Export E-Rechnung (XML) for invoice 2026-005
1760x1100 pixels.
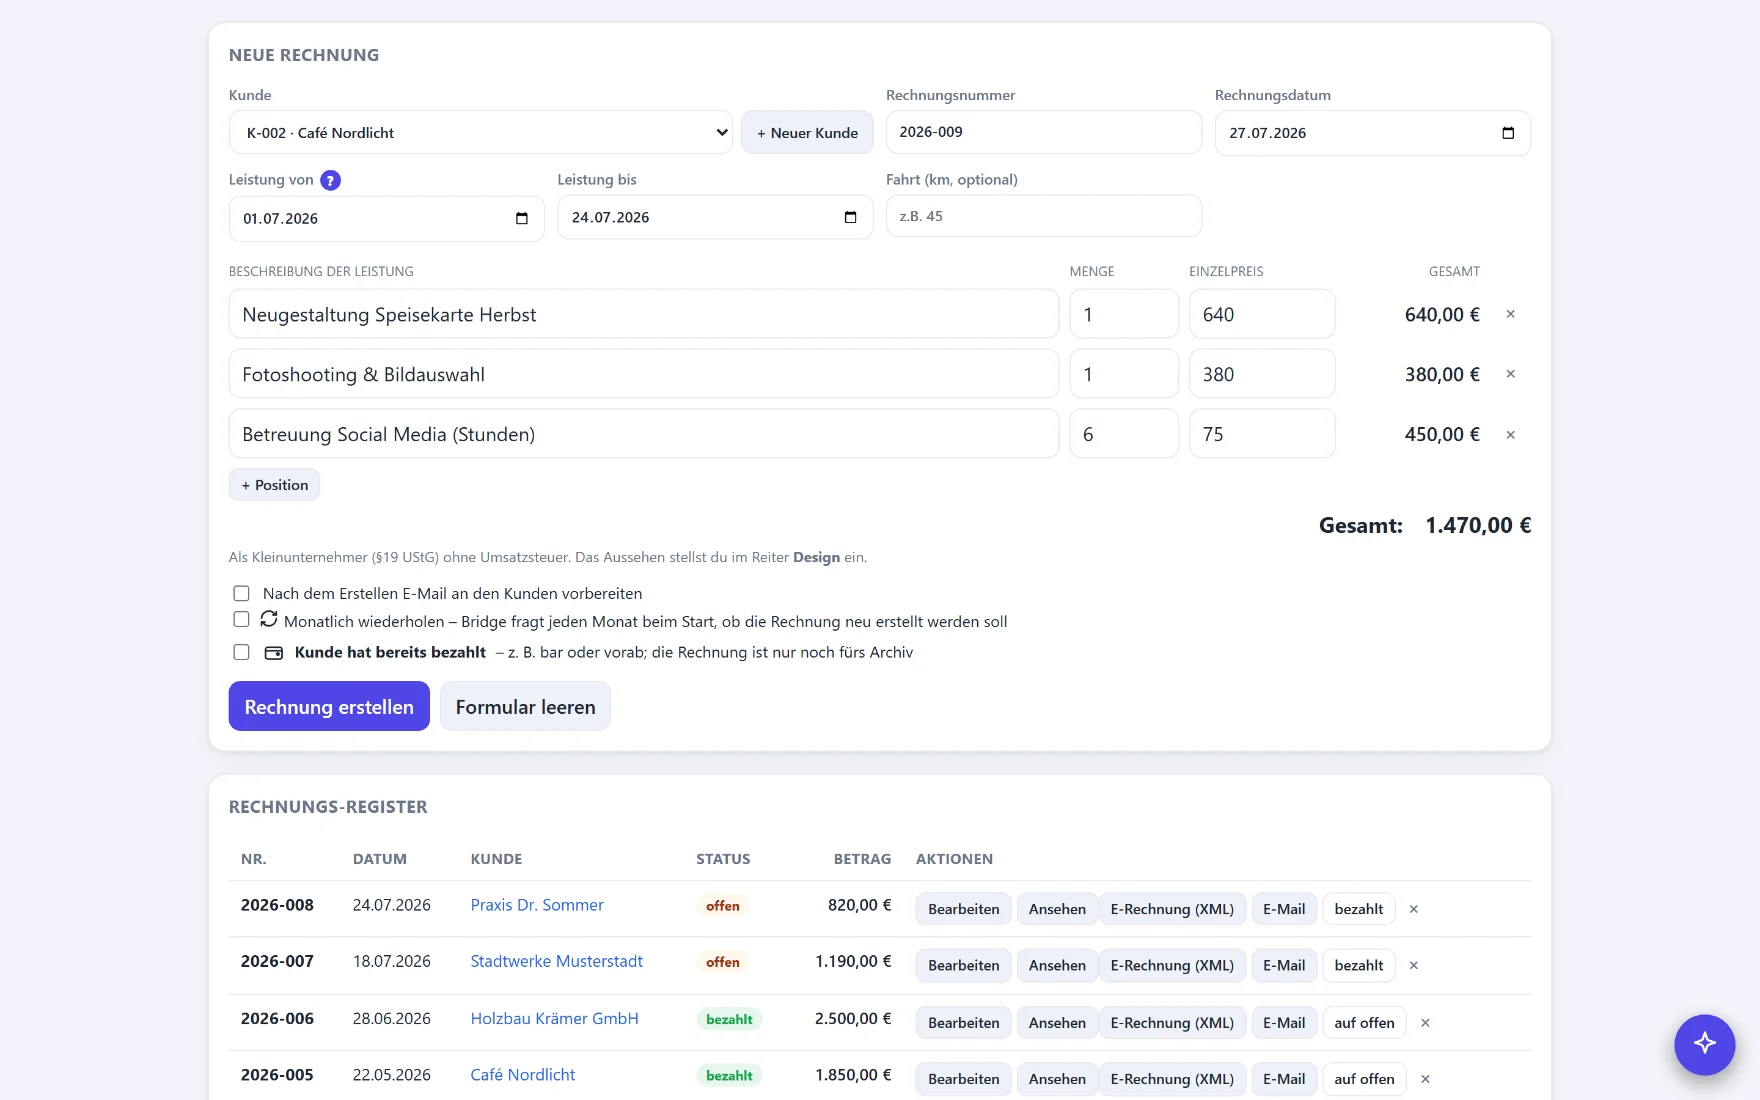(1172, 1079)
